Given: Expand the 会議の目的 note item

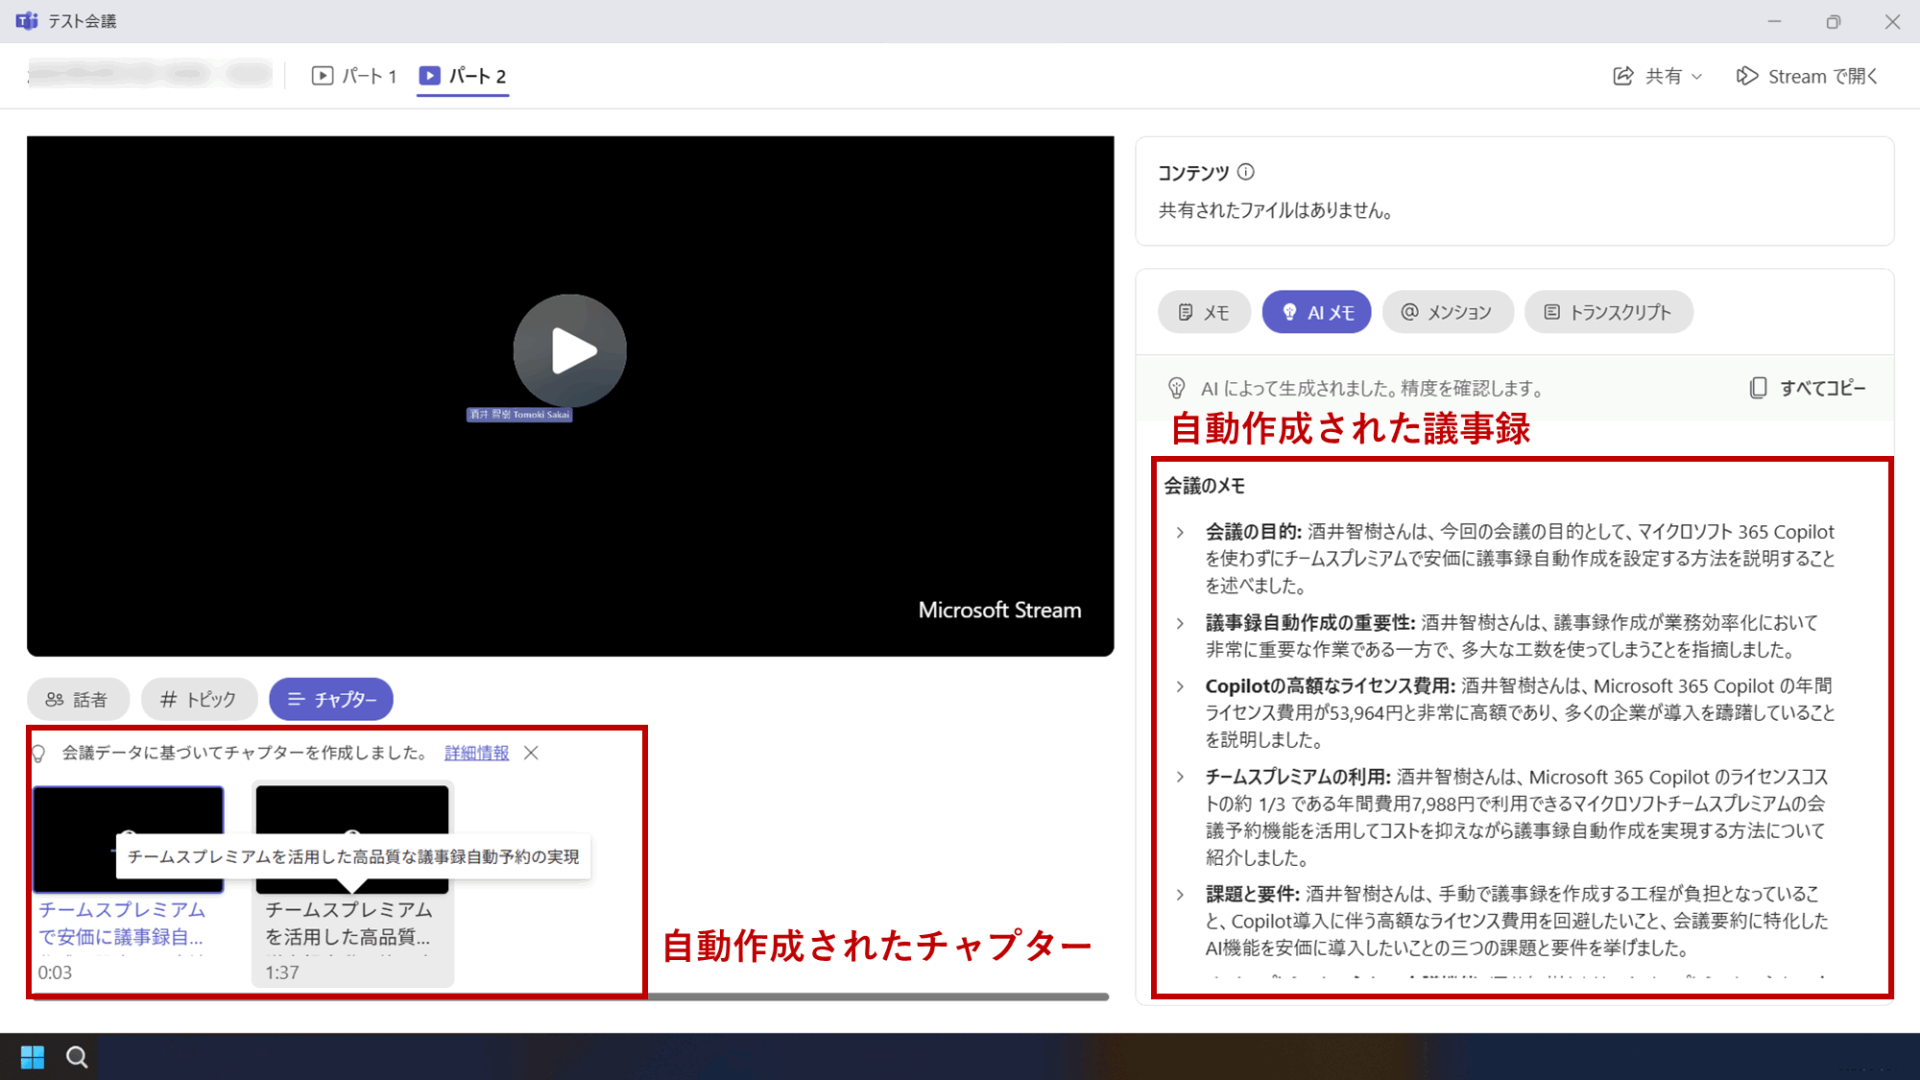Looking at the screenshot, I should [1179, 531].
